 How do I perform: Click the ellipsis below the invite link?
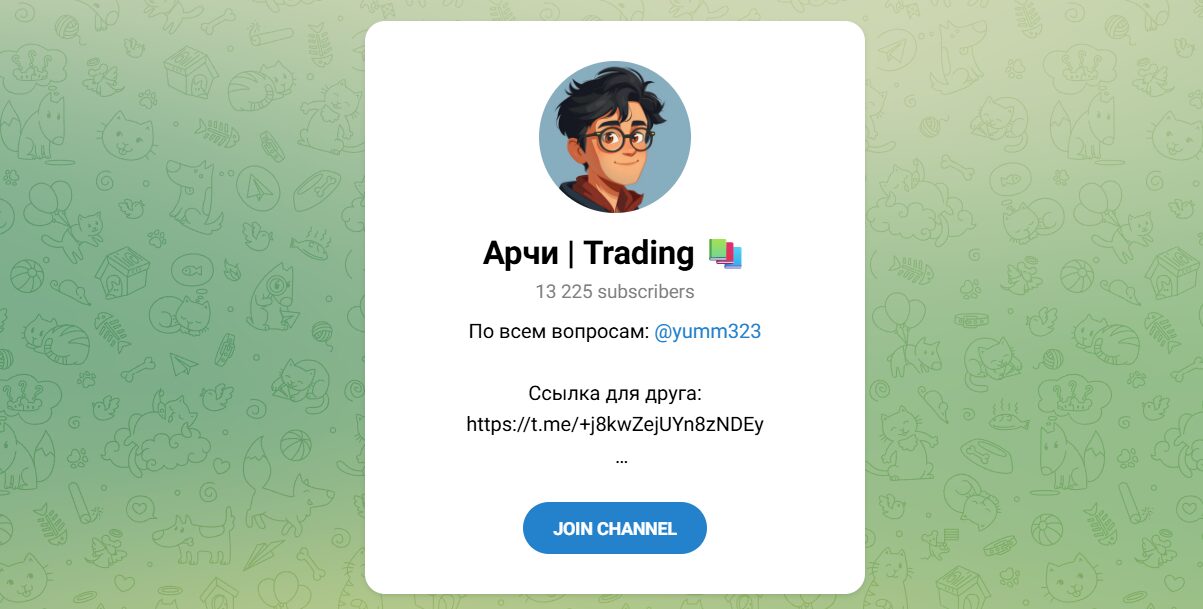tap(622, 460)
